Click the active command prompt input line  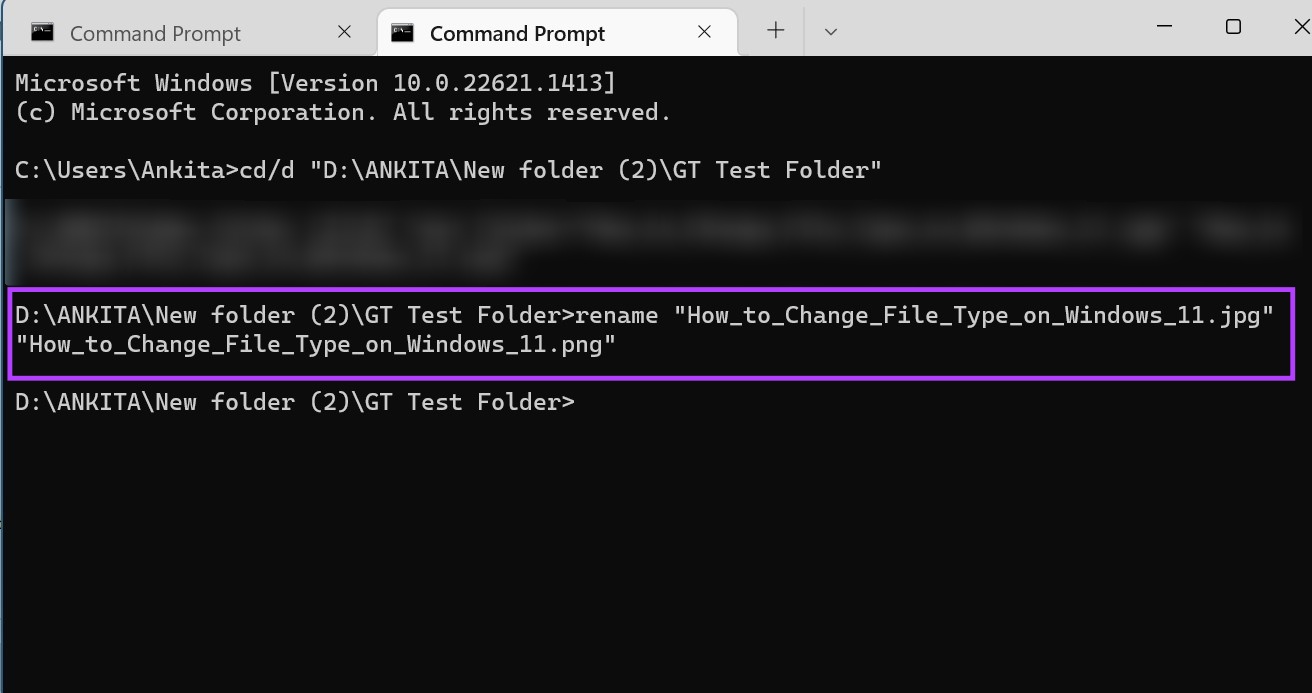pos(295,401)
